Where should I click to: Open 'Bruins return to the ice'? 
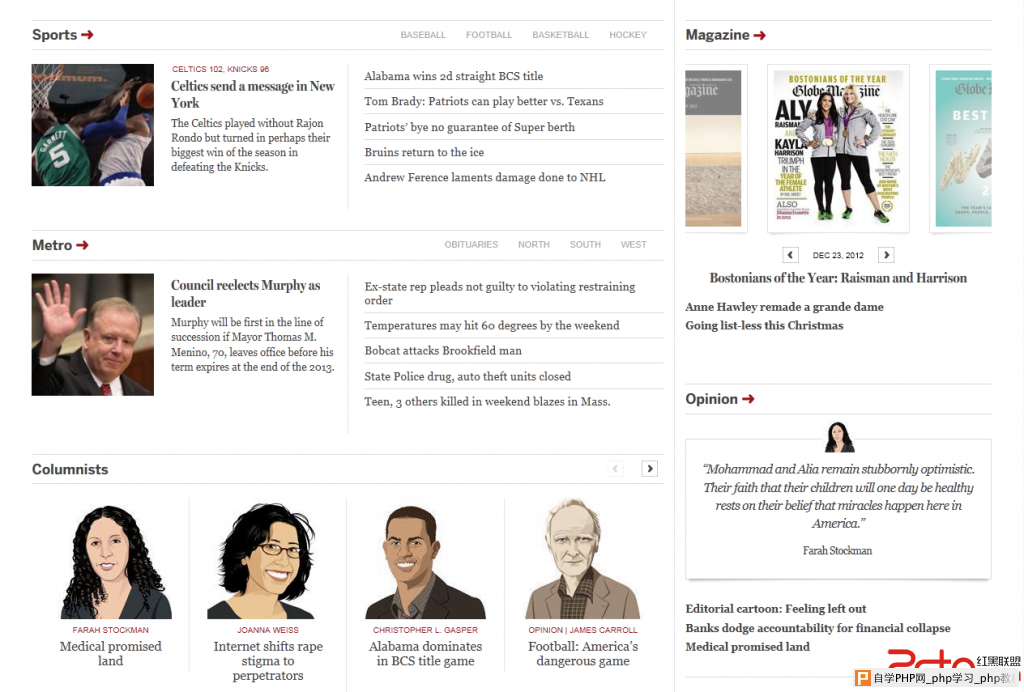(424, 152)
